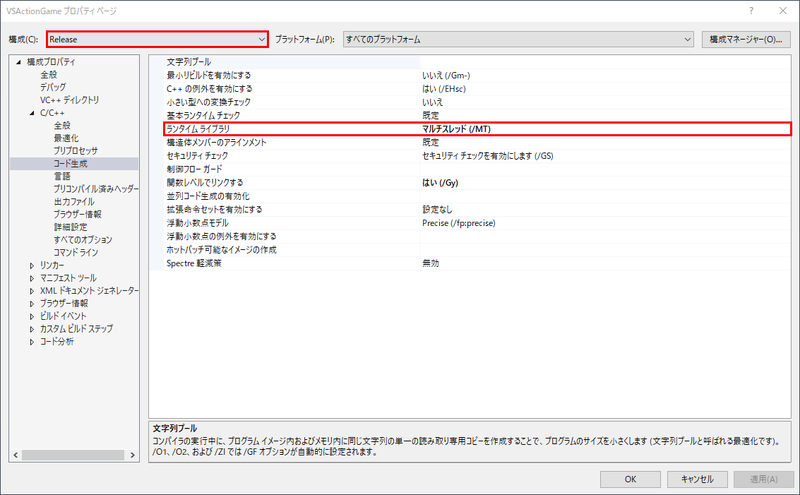Collapse the 構成プロパティ tree node
The height and width of the screenshot is (495, 800).
point(19,62)
